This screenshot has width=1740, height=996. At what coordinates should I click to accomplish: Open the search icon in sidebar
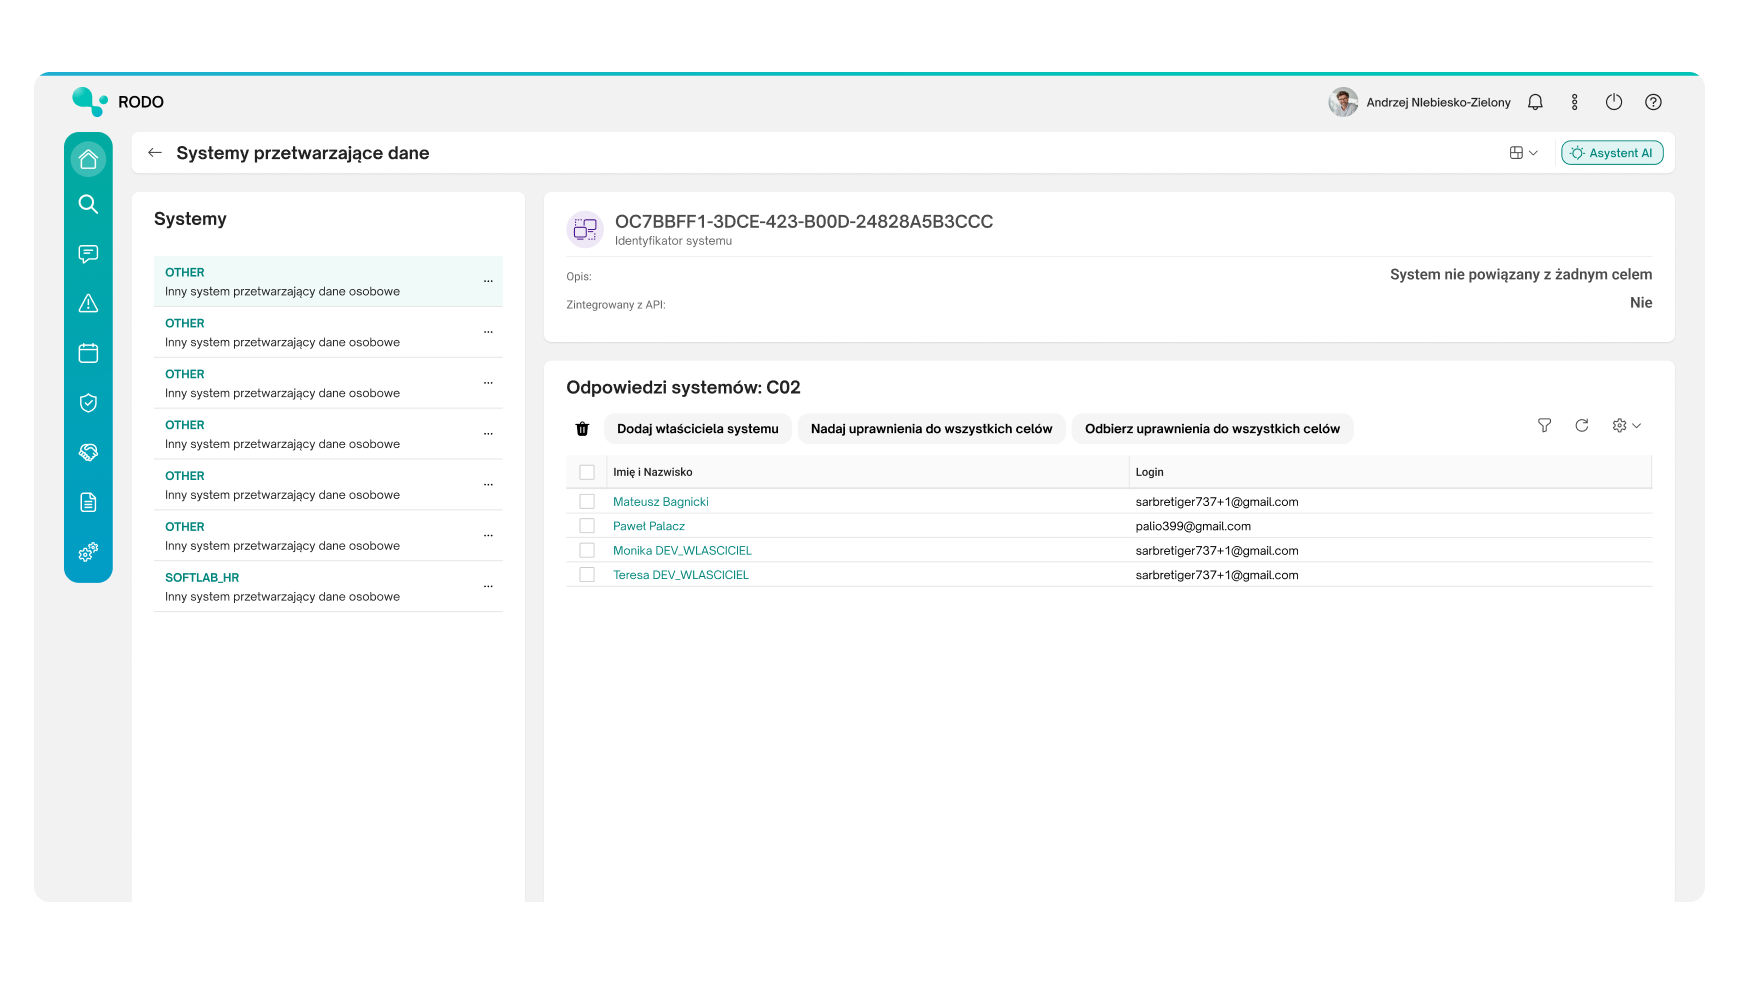[x=88, y=204]
